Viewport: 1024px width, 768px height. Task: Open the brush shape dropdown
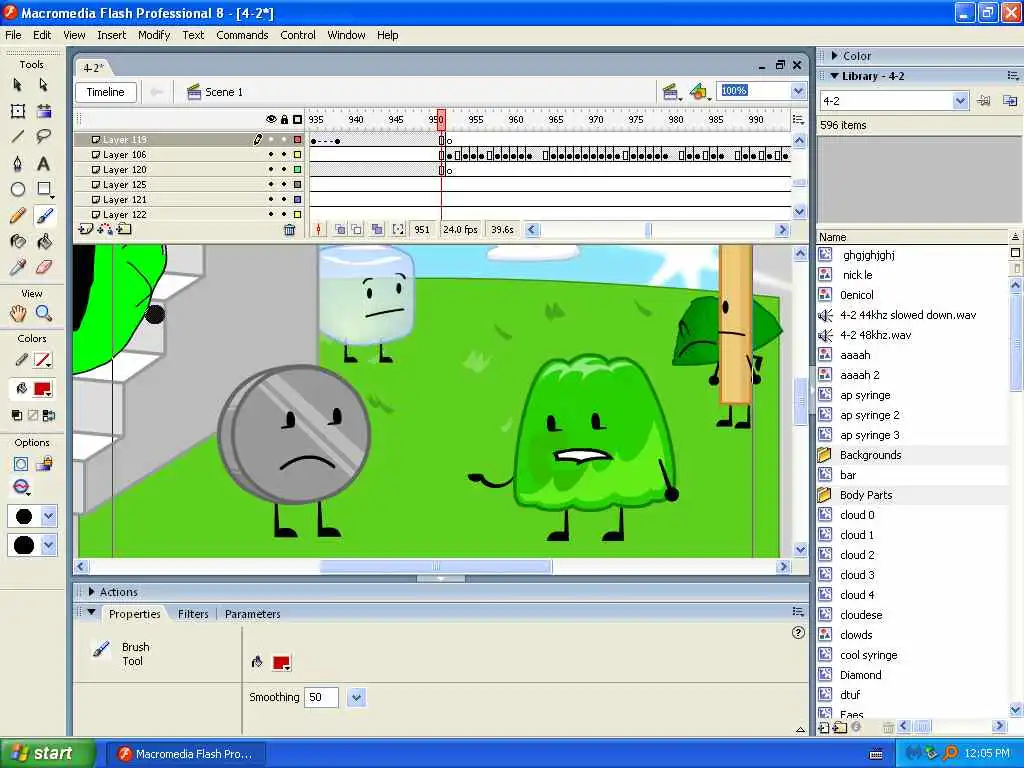[x=48, y=545]
